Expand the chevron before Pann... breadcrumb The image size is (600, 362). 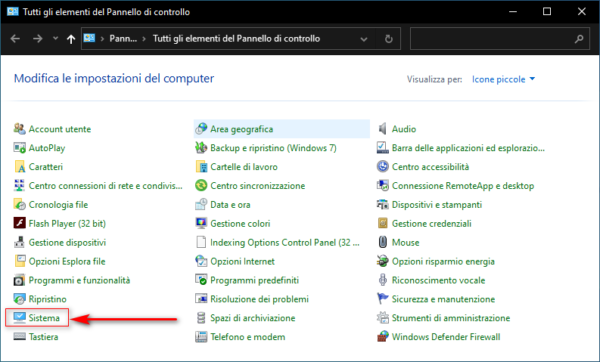[x=102, y=39]
